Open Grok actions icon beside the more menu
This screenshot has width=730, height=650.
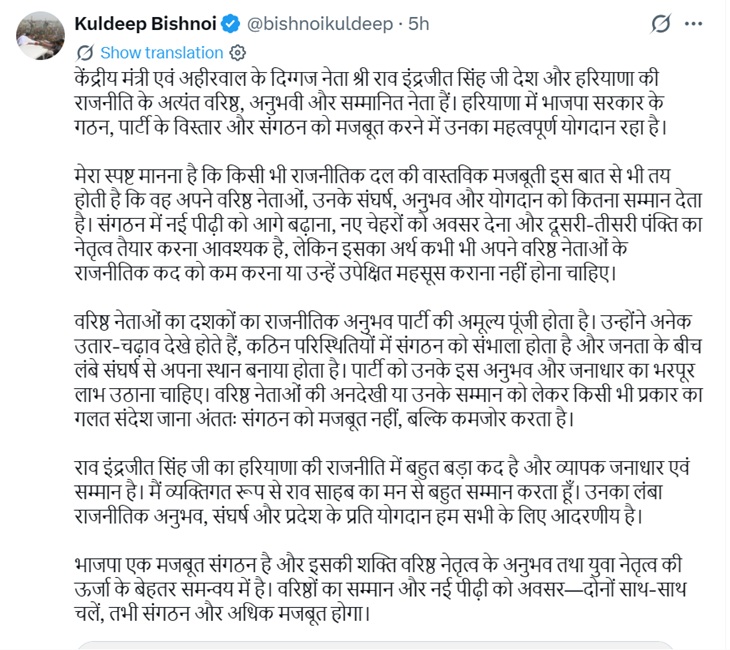(x=660, y=24)
